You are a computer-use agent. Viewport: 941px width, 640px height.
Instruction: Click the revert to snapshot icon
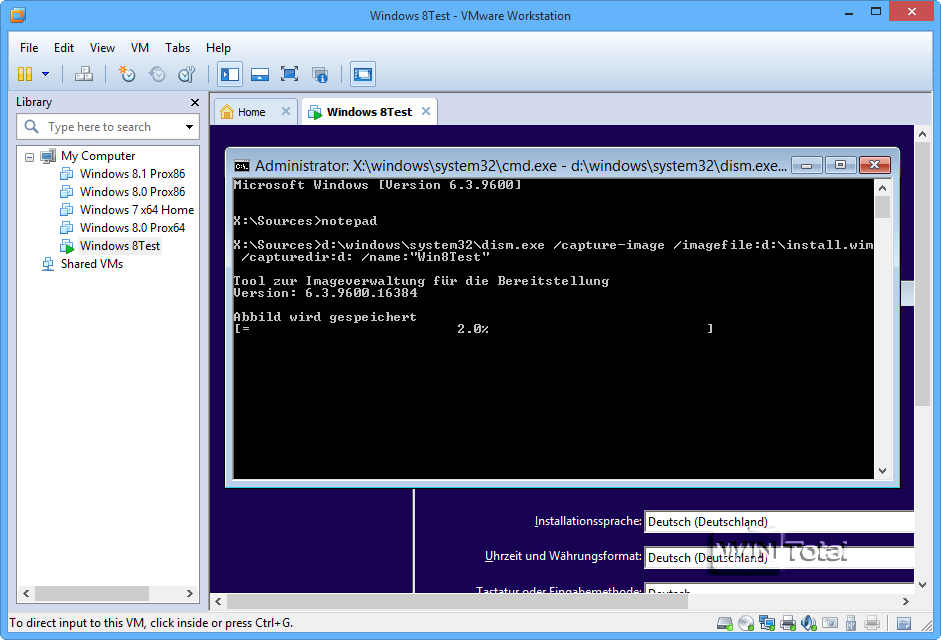click(x=157, y=74)
